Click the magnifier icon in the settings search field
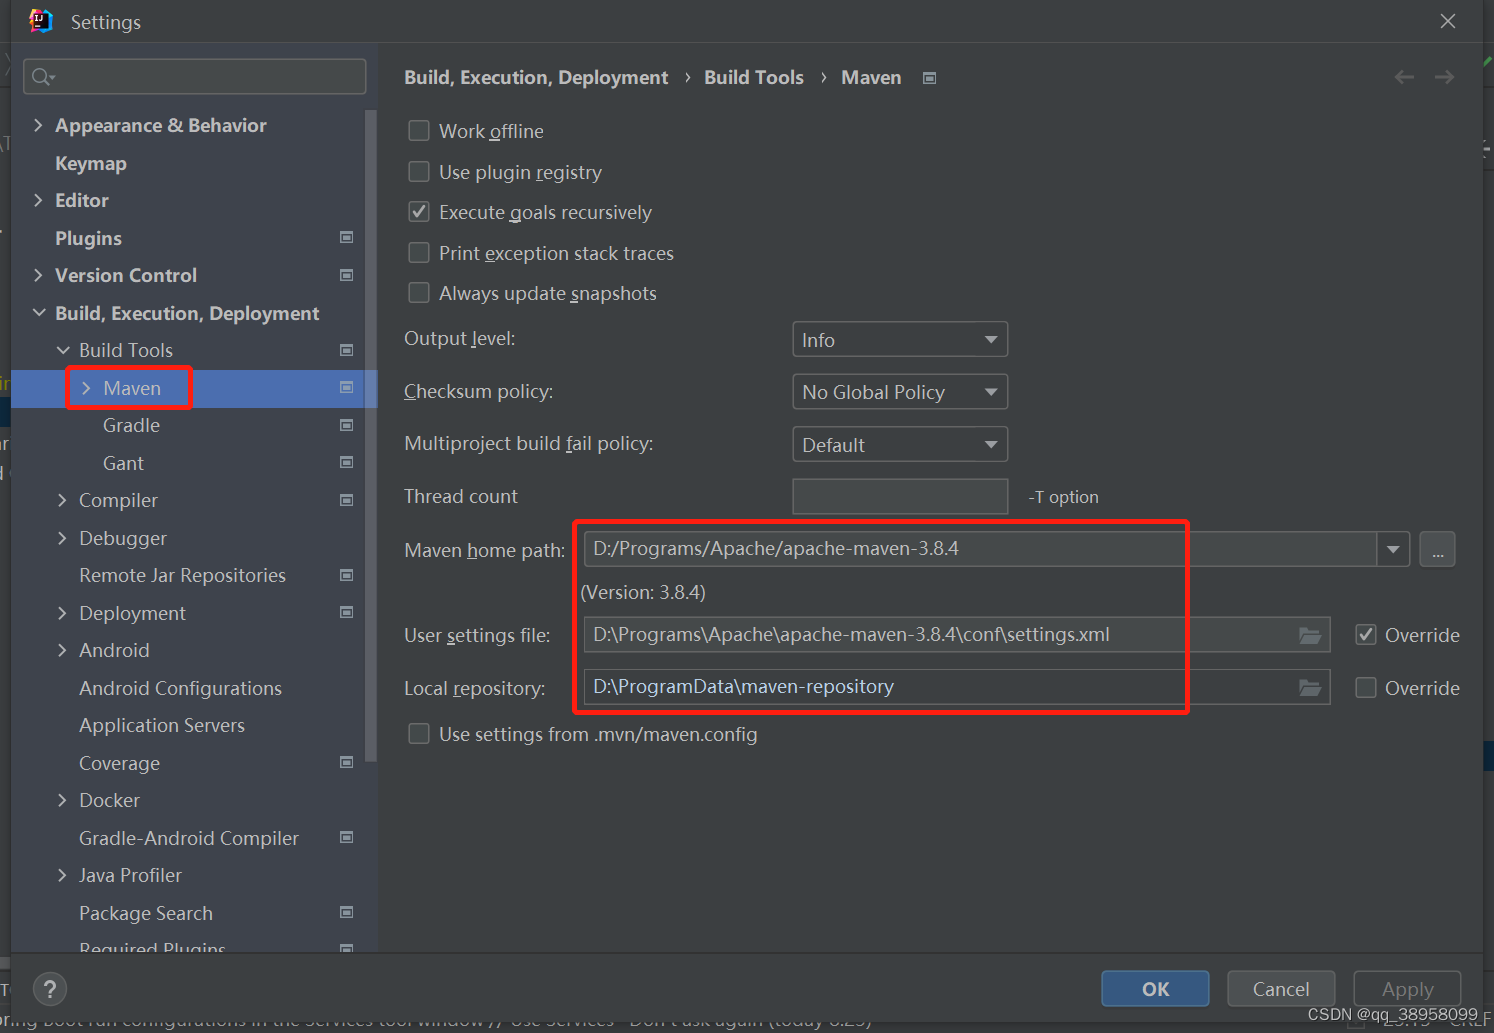 coord(41,76)
